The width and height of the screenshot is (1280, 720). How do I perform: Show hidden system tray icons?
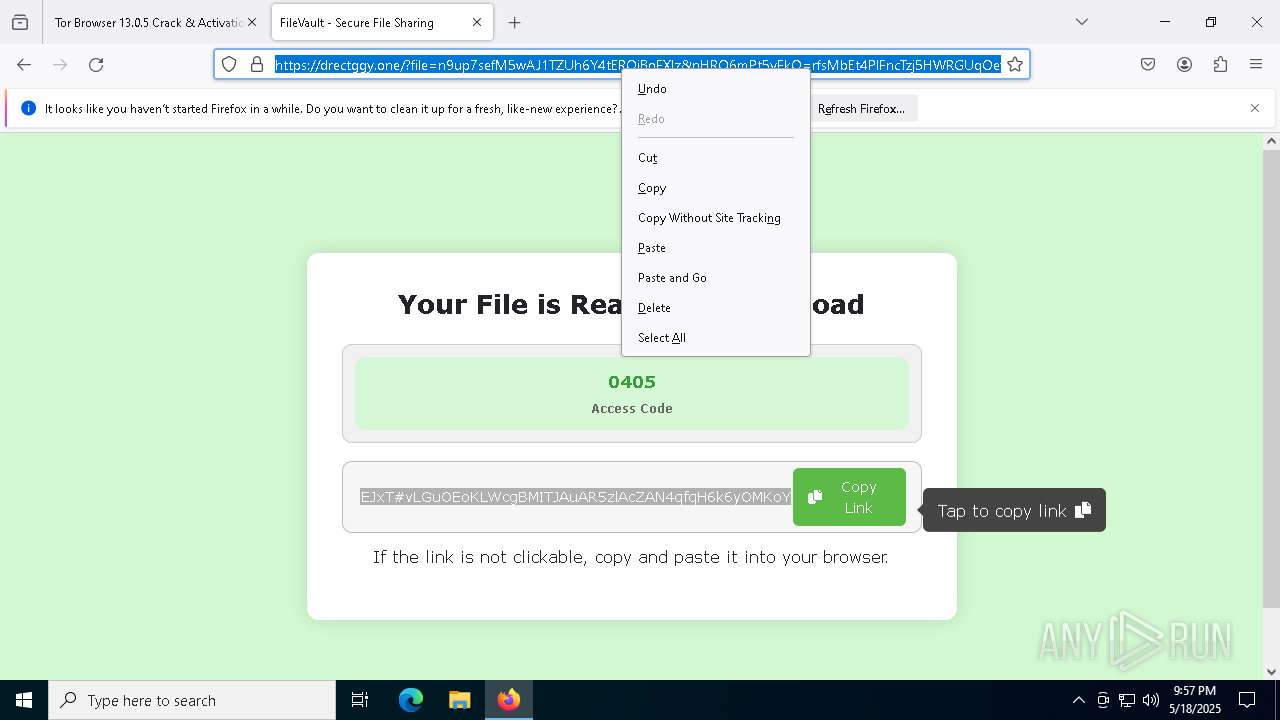(1078, 700)
